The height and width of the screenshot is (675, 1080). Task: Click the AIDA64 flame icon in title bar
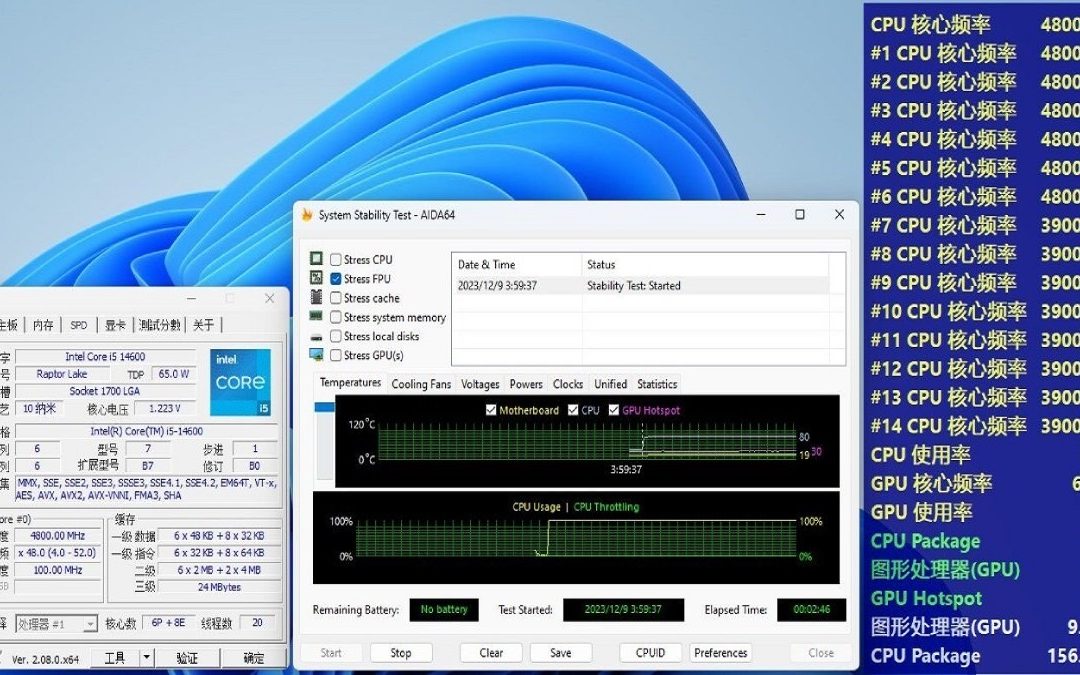pyautogui.click(x=307, y=215)
